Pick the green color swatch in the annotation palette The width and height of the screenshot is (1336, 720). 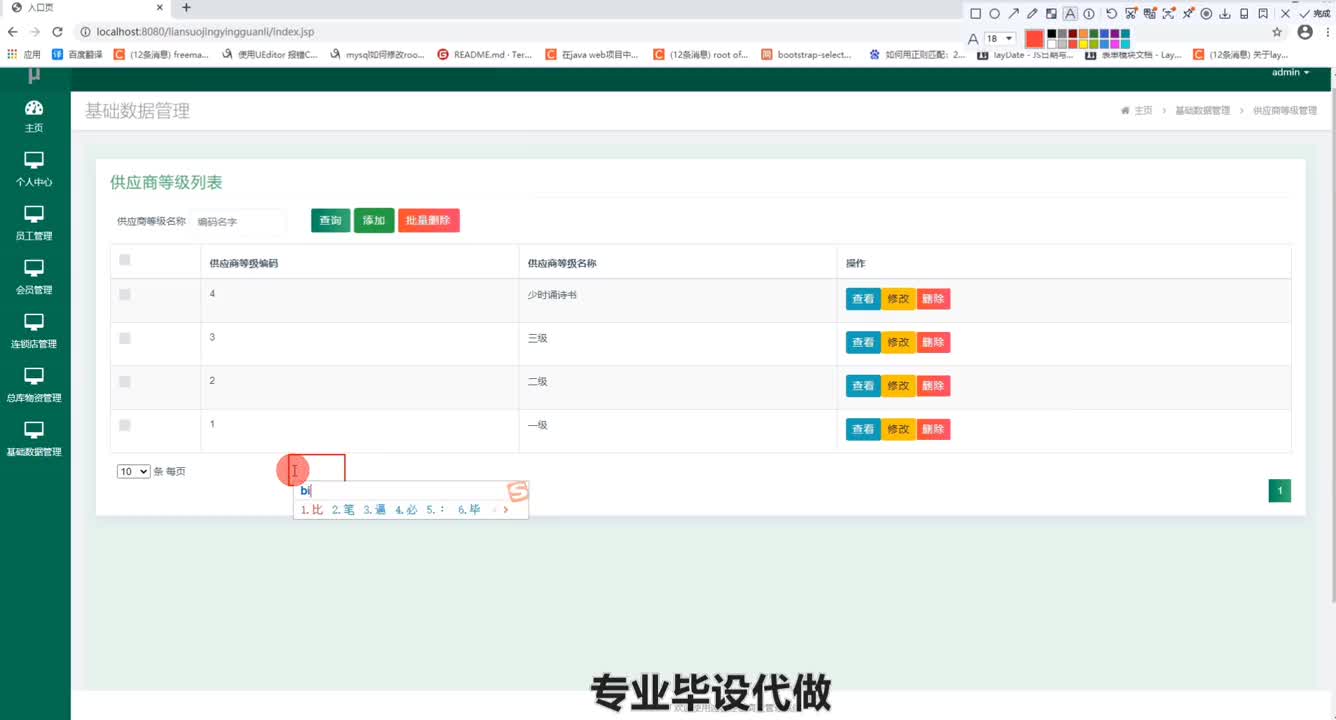click(x=1093, y=33)
